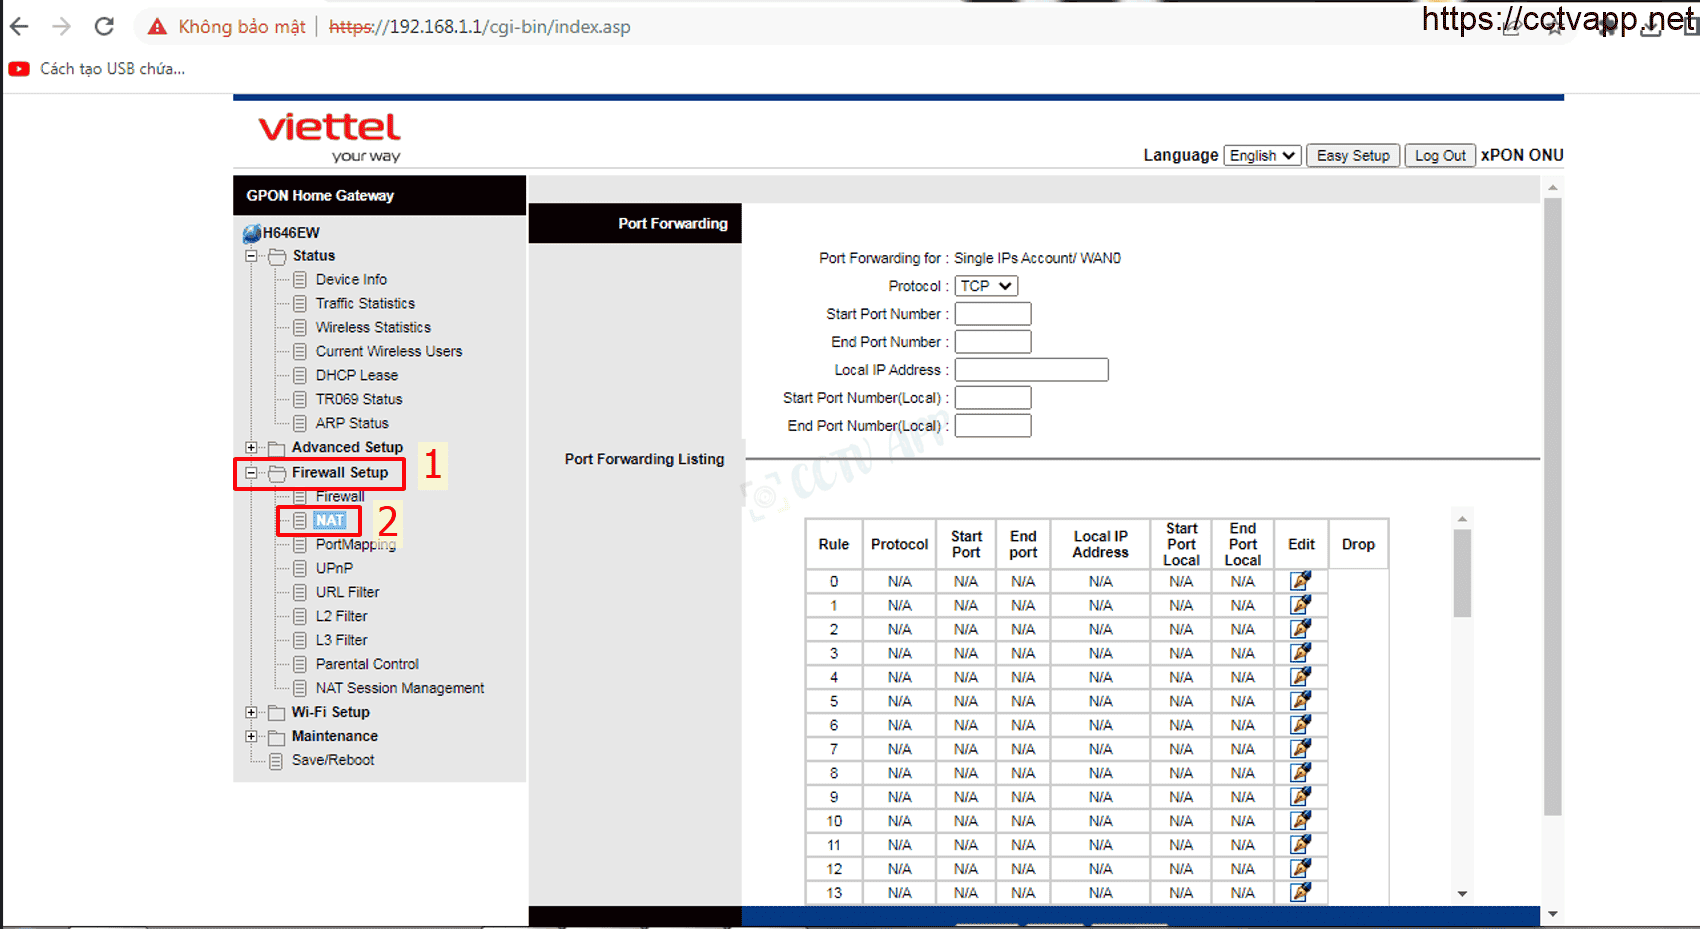Click the YouTube bookmark icon
Image resolution: width=1700 pixels, height=929 pixels.
19,69
